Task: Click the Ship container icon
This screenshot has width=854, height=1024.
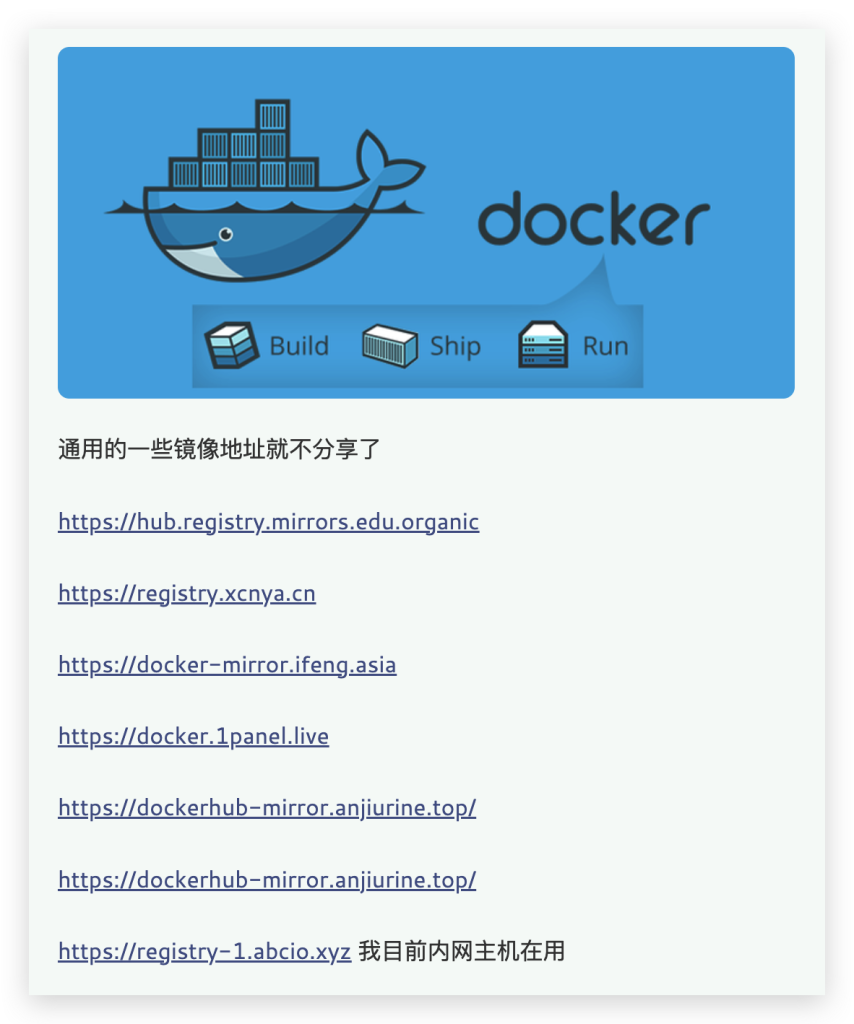Action: (x=390, y=345)
